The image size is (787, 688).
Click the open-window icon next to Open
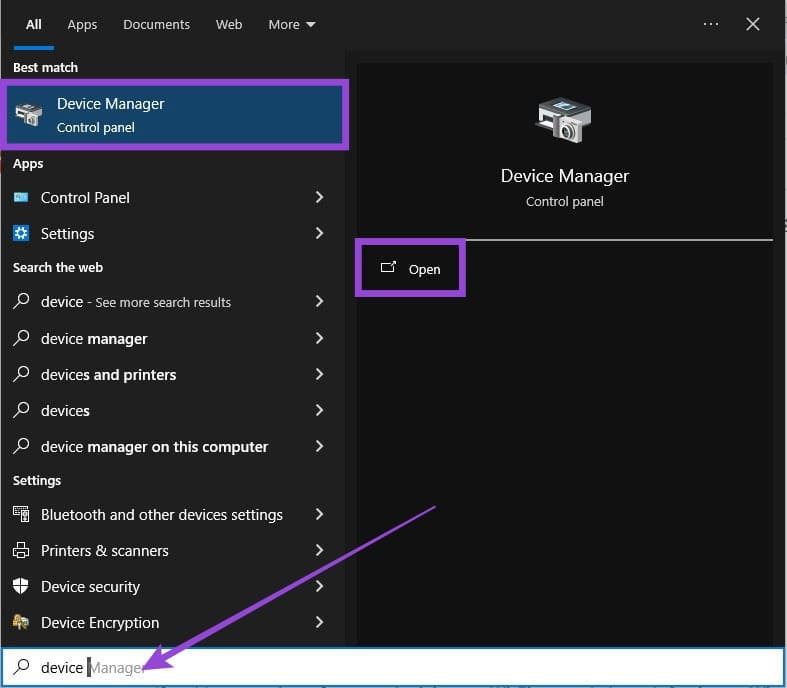(x=388, y=267)
